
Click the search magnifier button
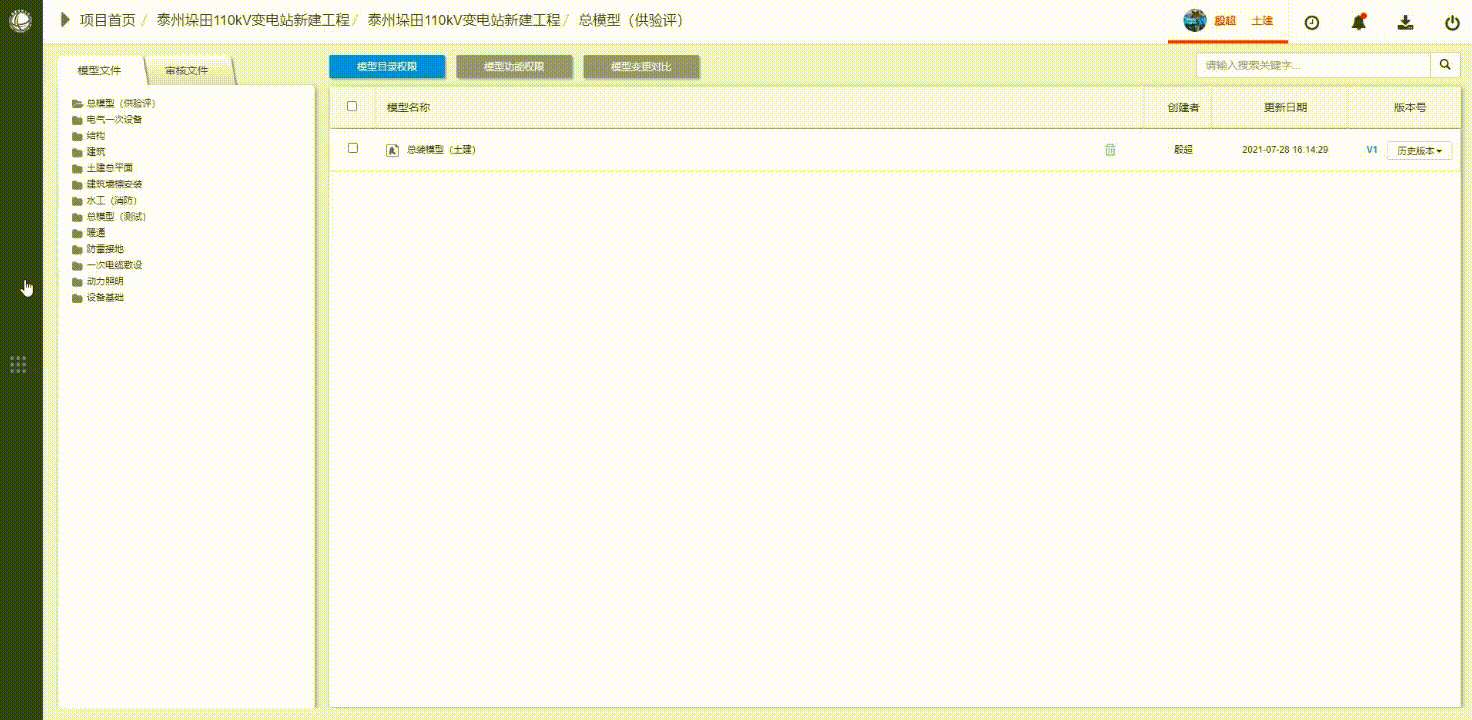pos(1445,65)
